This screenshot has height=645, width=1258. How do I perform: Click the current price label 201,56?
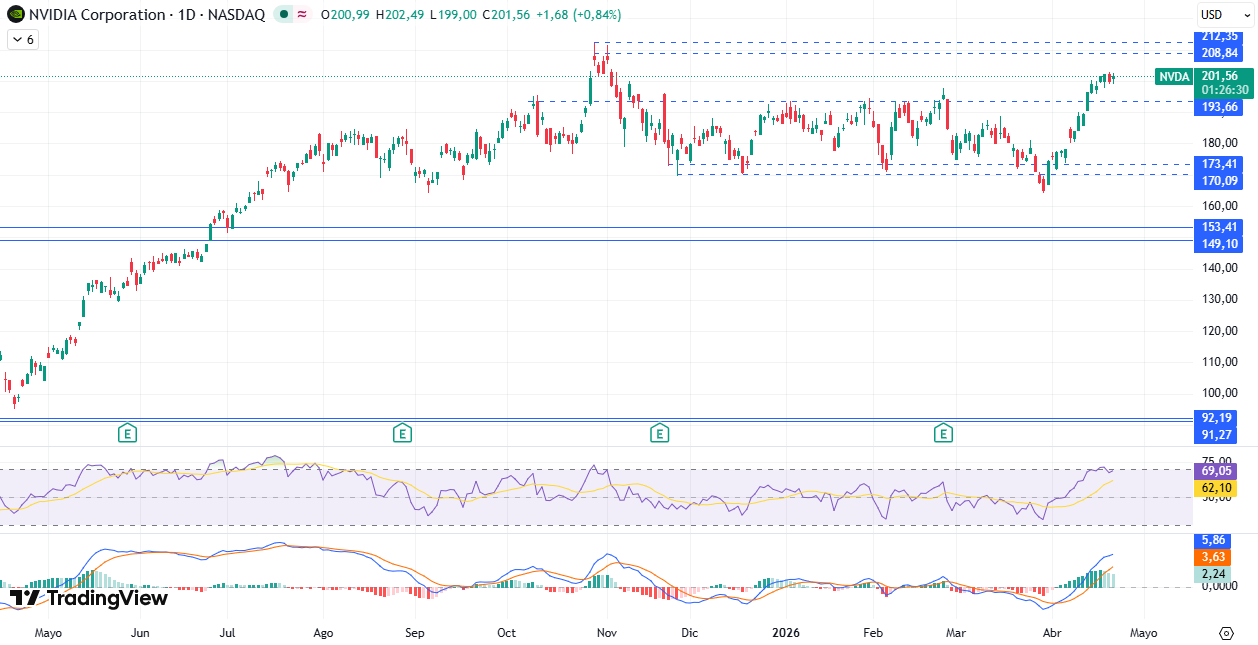[x=1219, y=76]
